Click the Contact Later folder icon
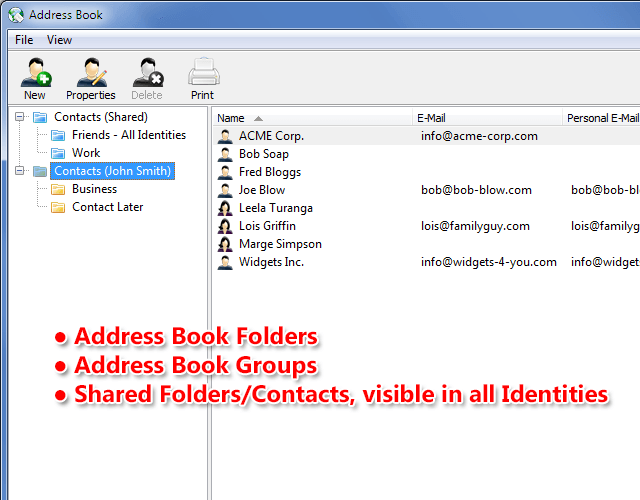The image size is (640, 500). 58,207
